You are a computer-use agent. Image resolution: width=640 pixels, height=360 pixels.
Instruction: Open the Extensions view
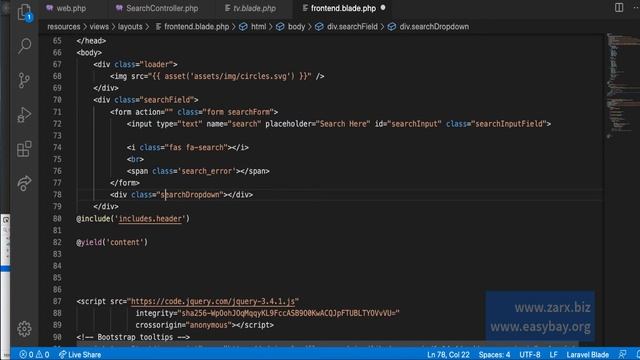pyautogui.click(x=24, y=149)
